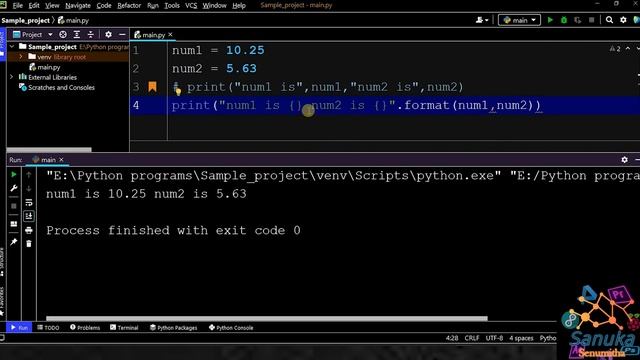The height and width of the screenshot is (360, 640).
Task: Open the user account dropdown icon
Action: [x=482, y=20]
